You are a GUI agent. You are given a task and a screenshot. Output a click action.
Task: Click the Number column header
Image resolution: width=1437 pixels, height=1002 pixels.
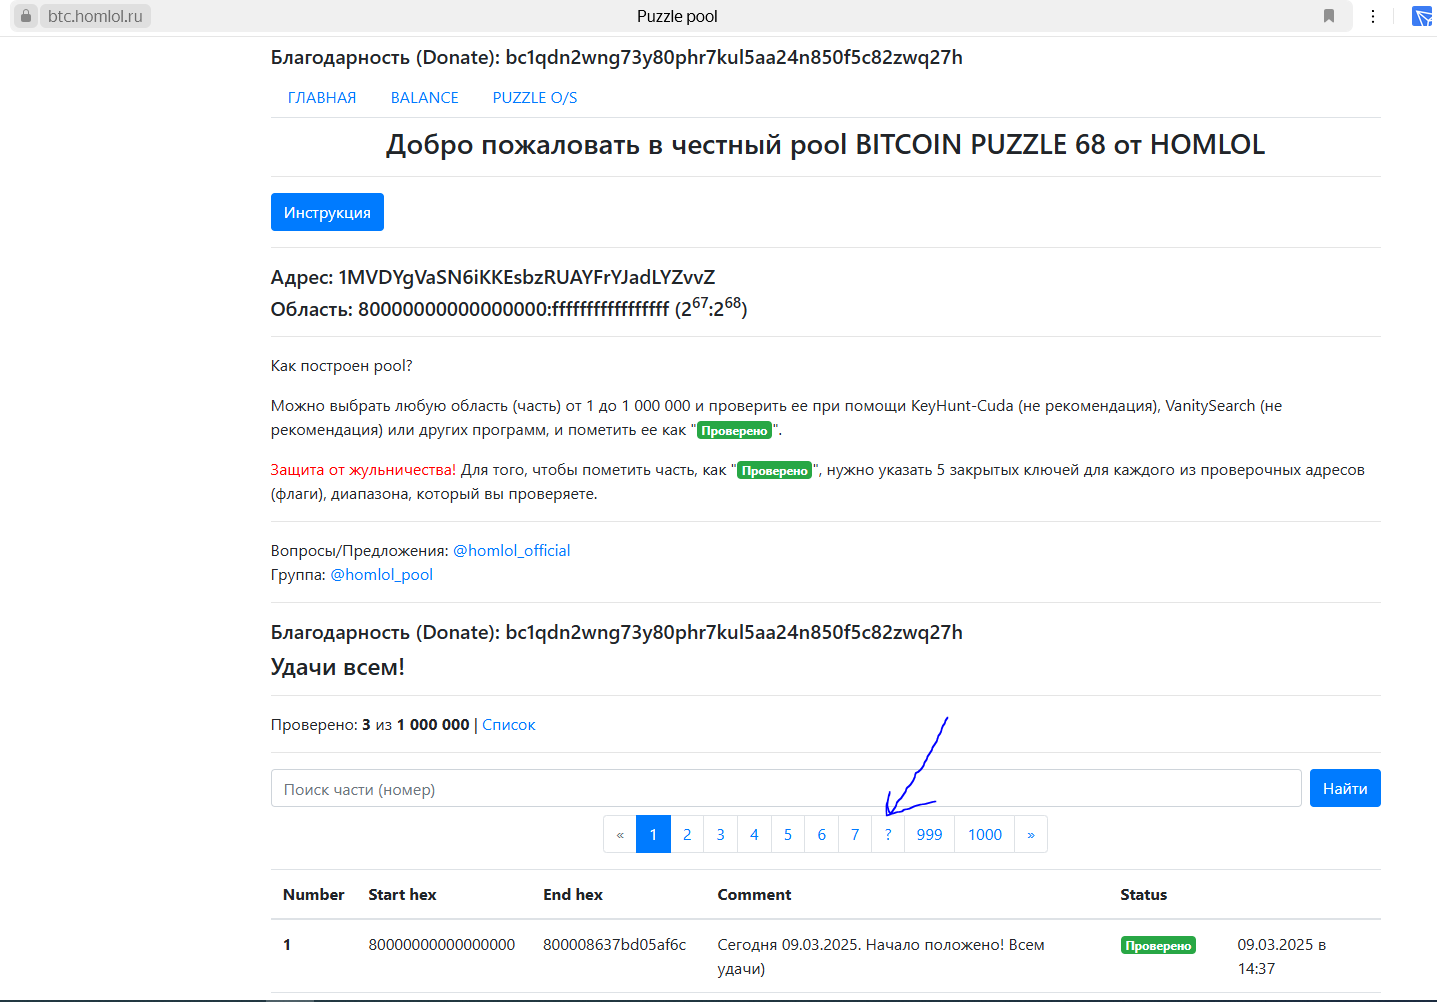click(313, 895)
